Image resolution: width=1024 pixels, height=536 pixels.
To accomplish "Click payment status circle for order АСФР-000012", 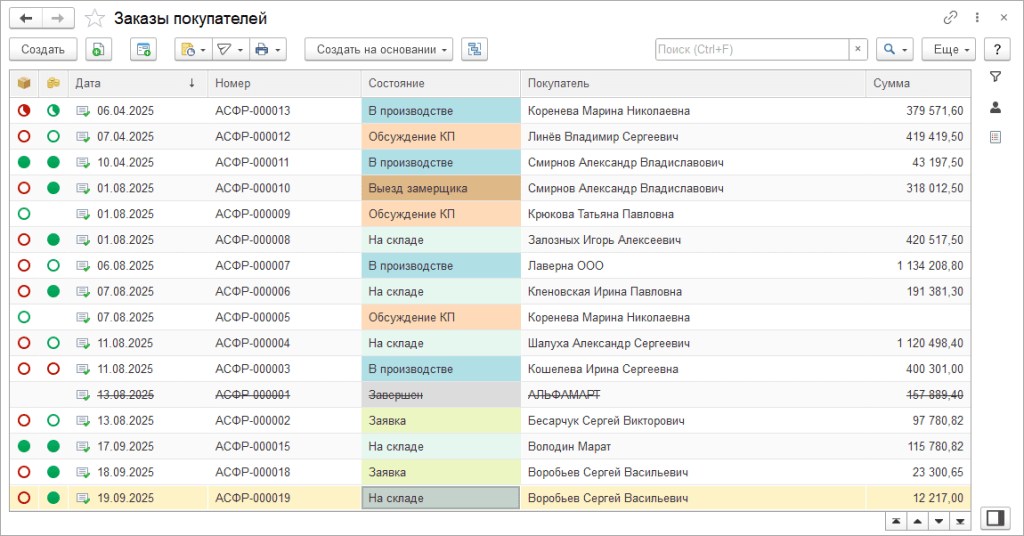I will (53, 137).
